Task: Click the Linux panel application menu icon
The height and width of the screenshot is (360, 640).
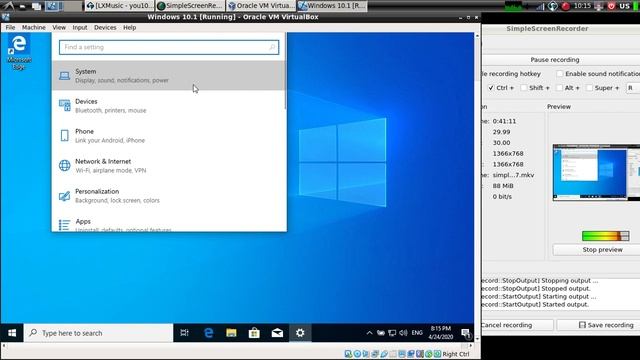Action: (x=8, y=6)
